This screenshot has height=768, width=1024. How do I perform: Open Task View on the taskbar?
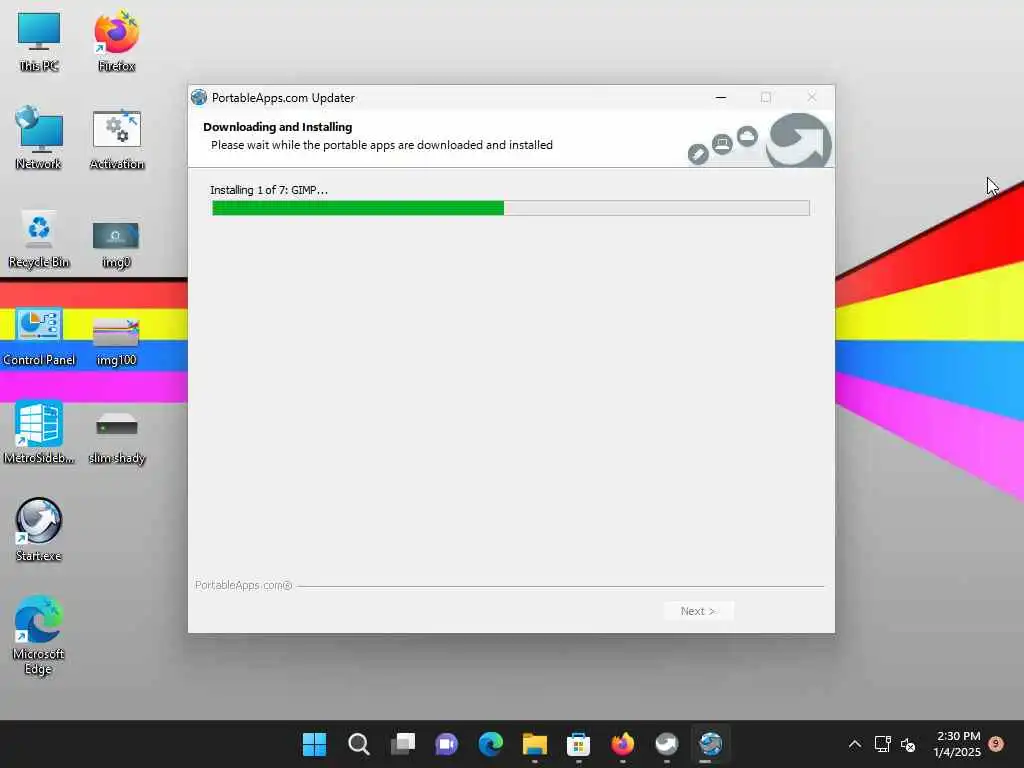[402, 744]
